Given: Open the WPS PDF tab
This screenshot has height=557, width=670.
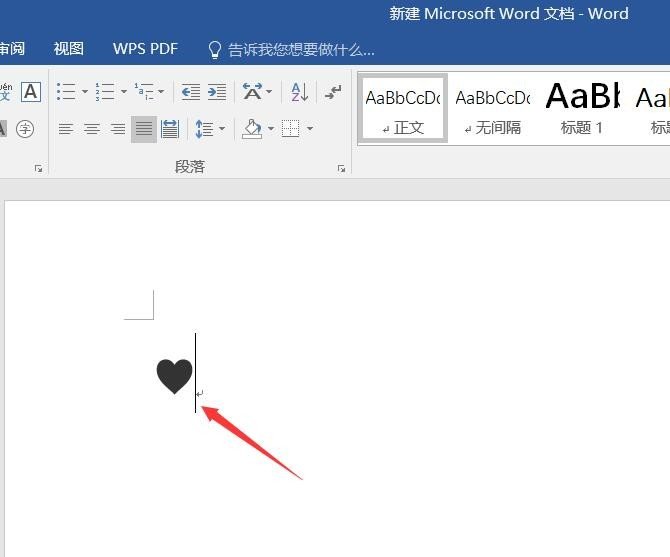Looking at the screenshot, I should (145, 49).
